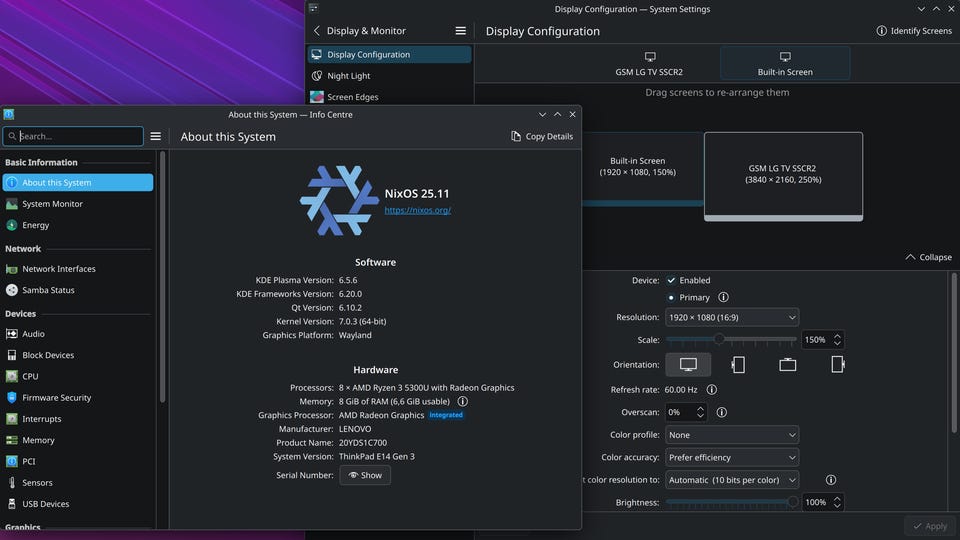This screenshot has height=540, width=960.
Task: Open USB Devices page
Action: 78,504
